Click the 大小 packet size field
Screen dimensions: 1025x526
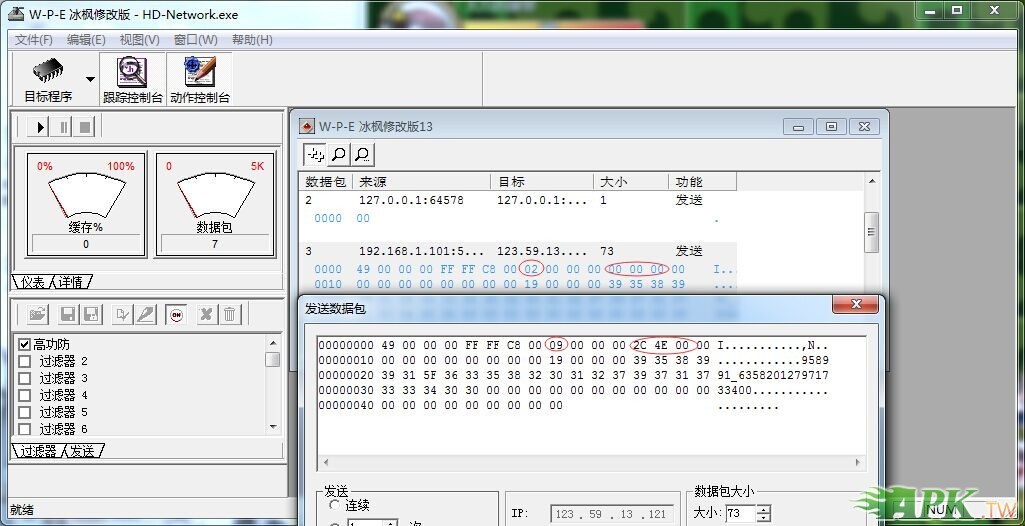(740, 513)
